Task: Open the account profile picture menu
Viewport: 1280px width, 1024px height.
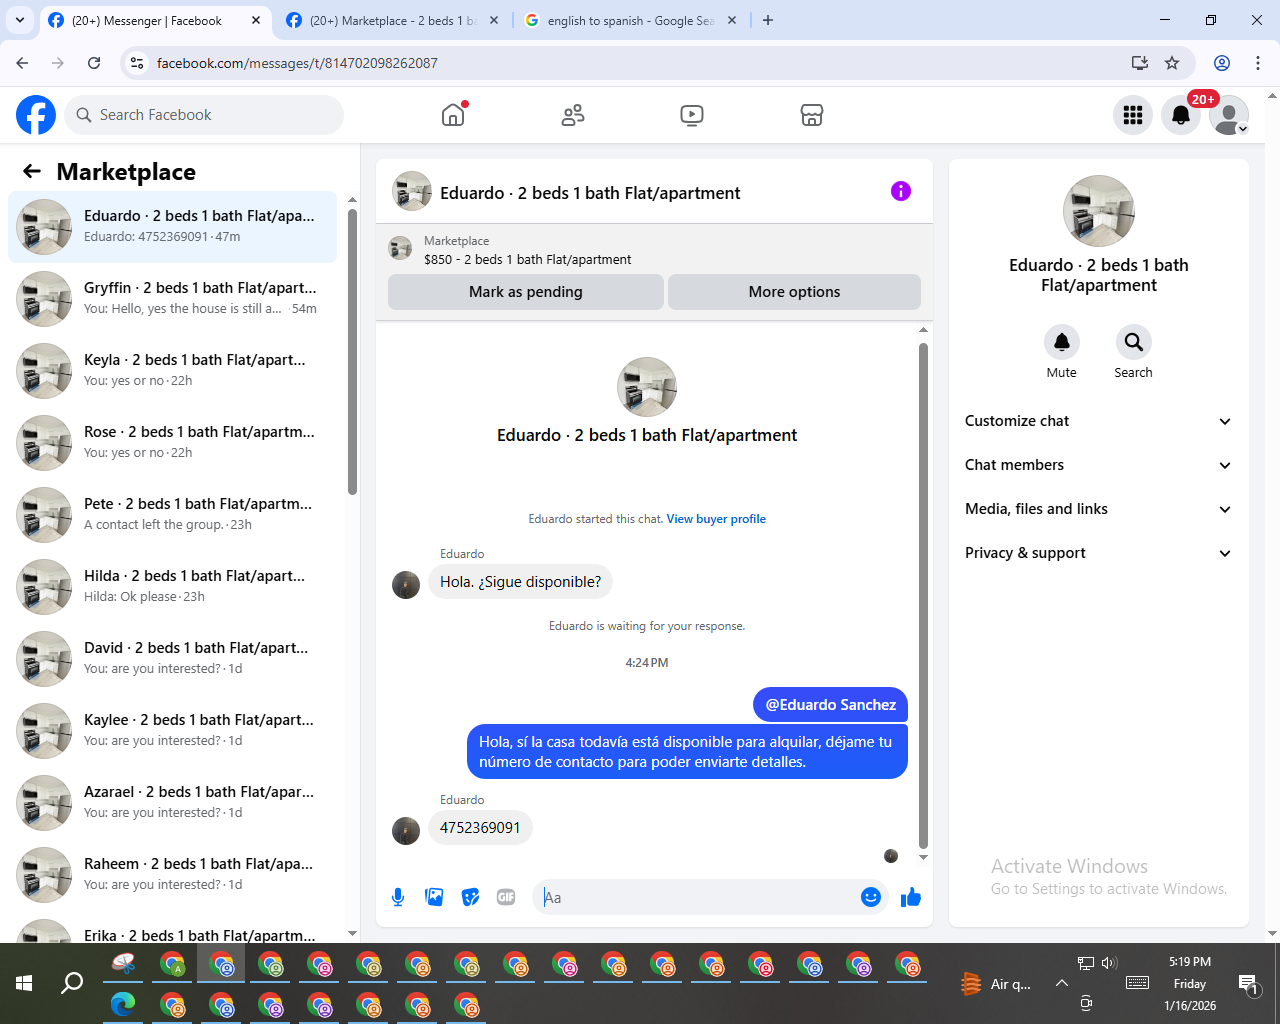Action: (1229, 115)
